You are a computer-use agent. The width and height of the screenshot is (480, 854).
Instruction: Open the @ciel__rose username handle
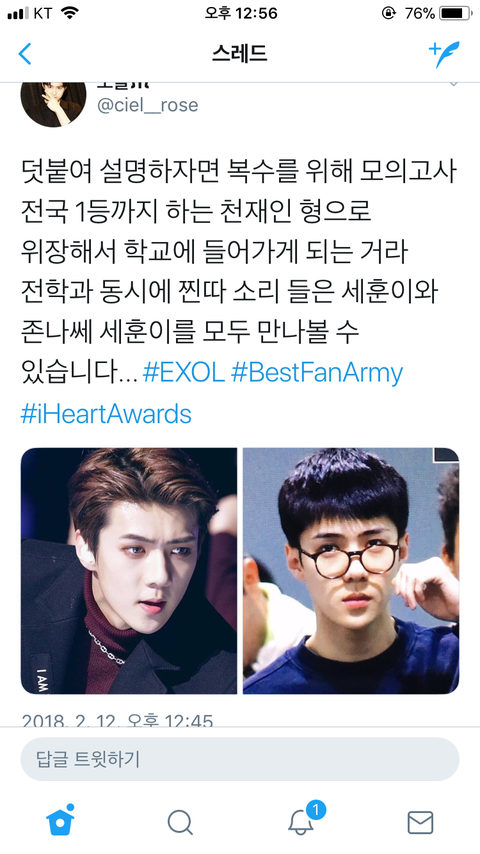point(147,105)
